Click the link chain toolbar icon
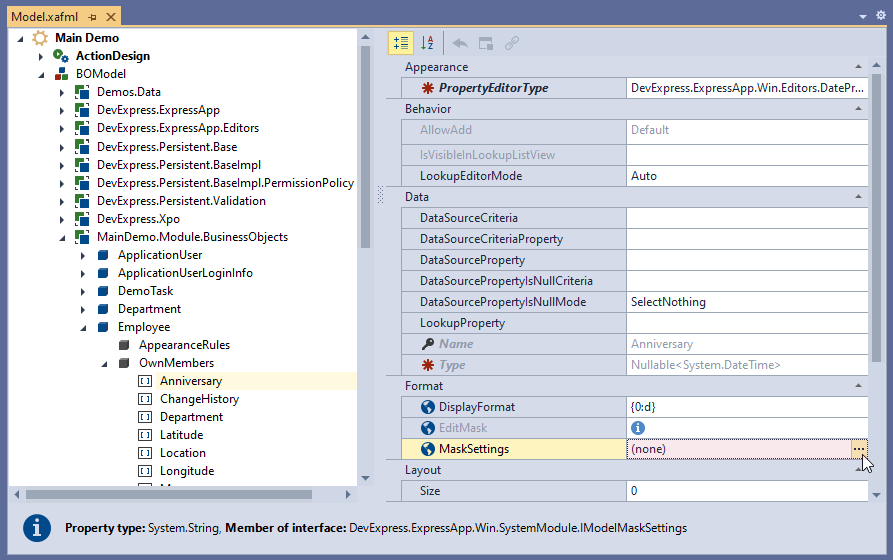 [512, 43]
